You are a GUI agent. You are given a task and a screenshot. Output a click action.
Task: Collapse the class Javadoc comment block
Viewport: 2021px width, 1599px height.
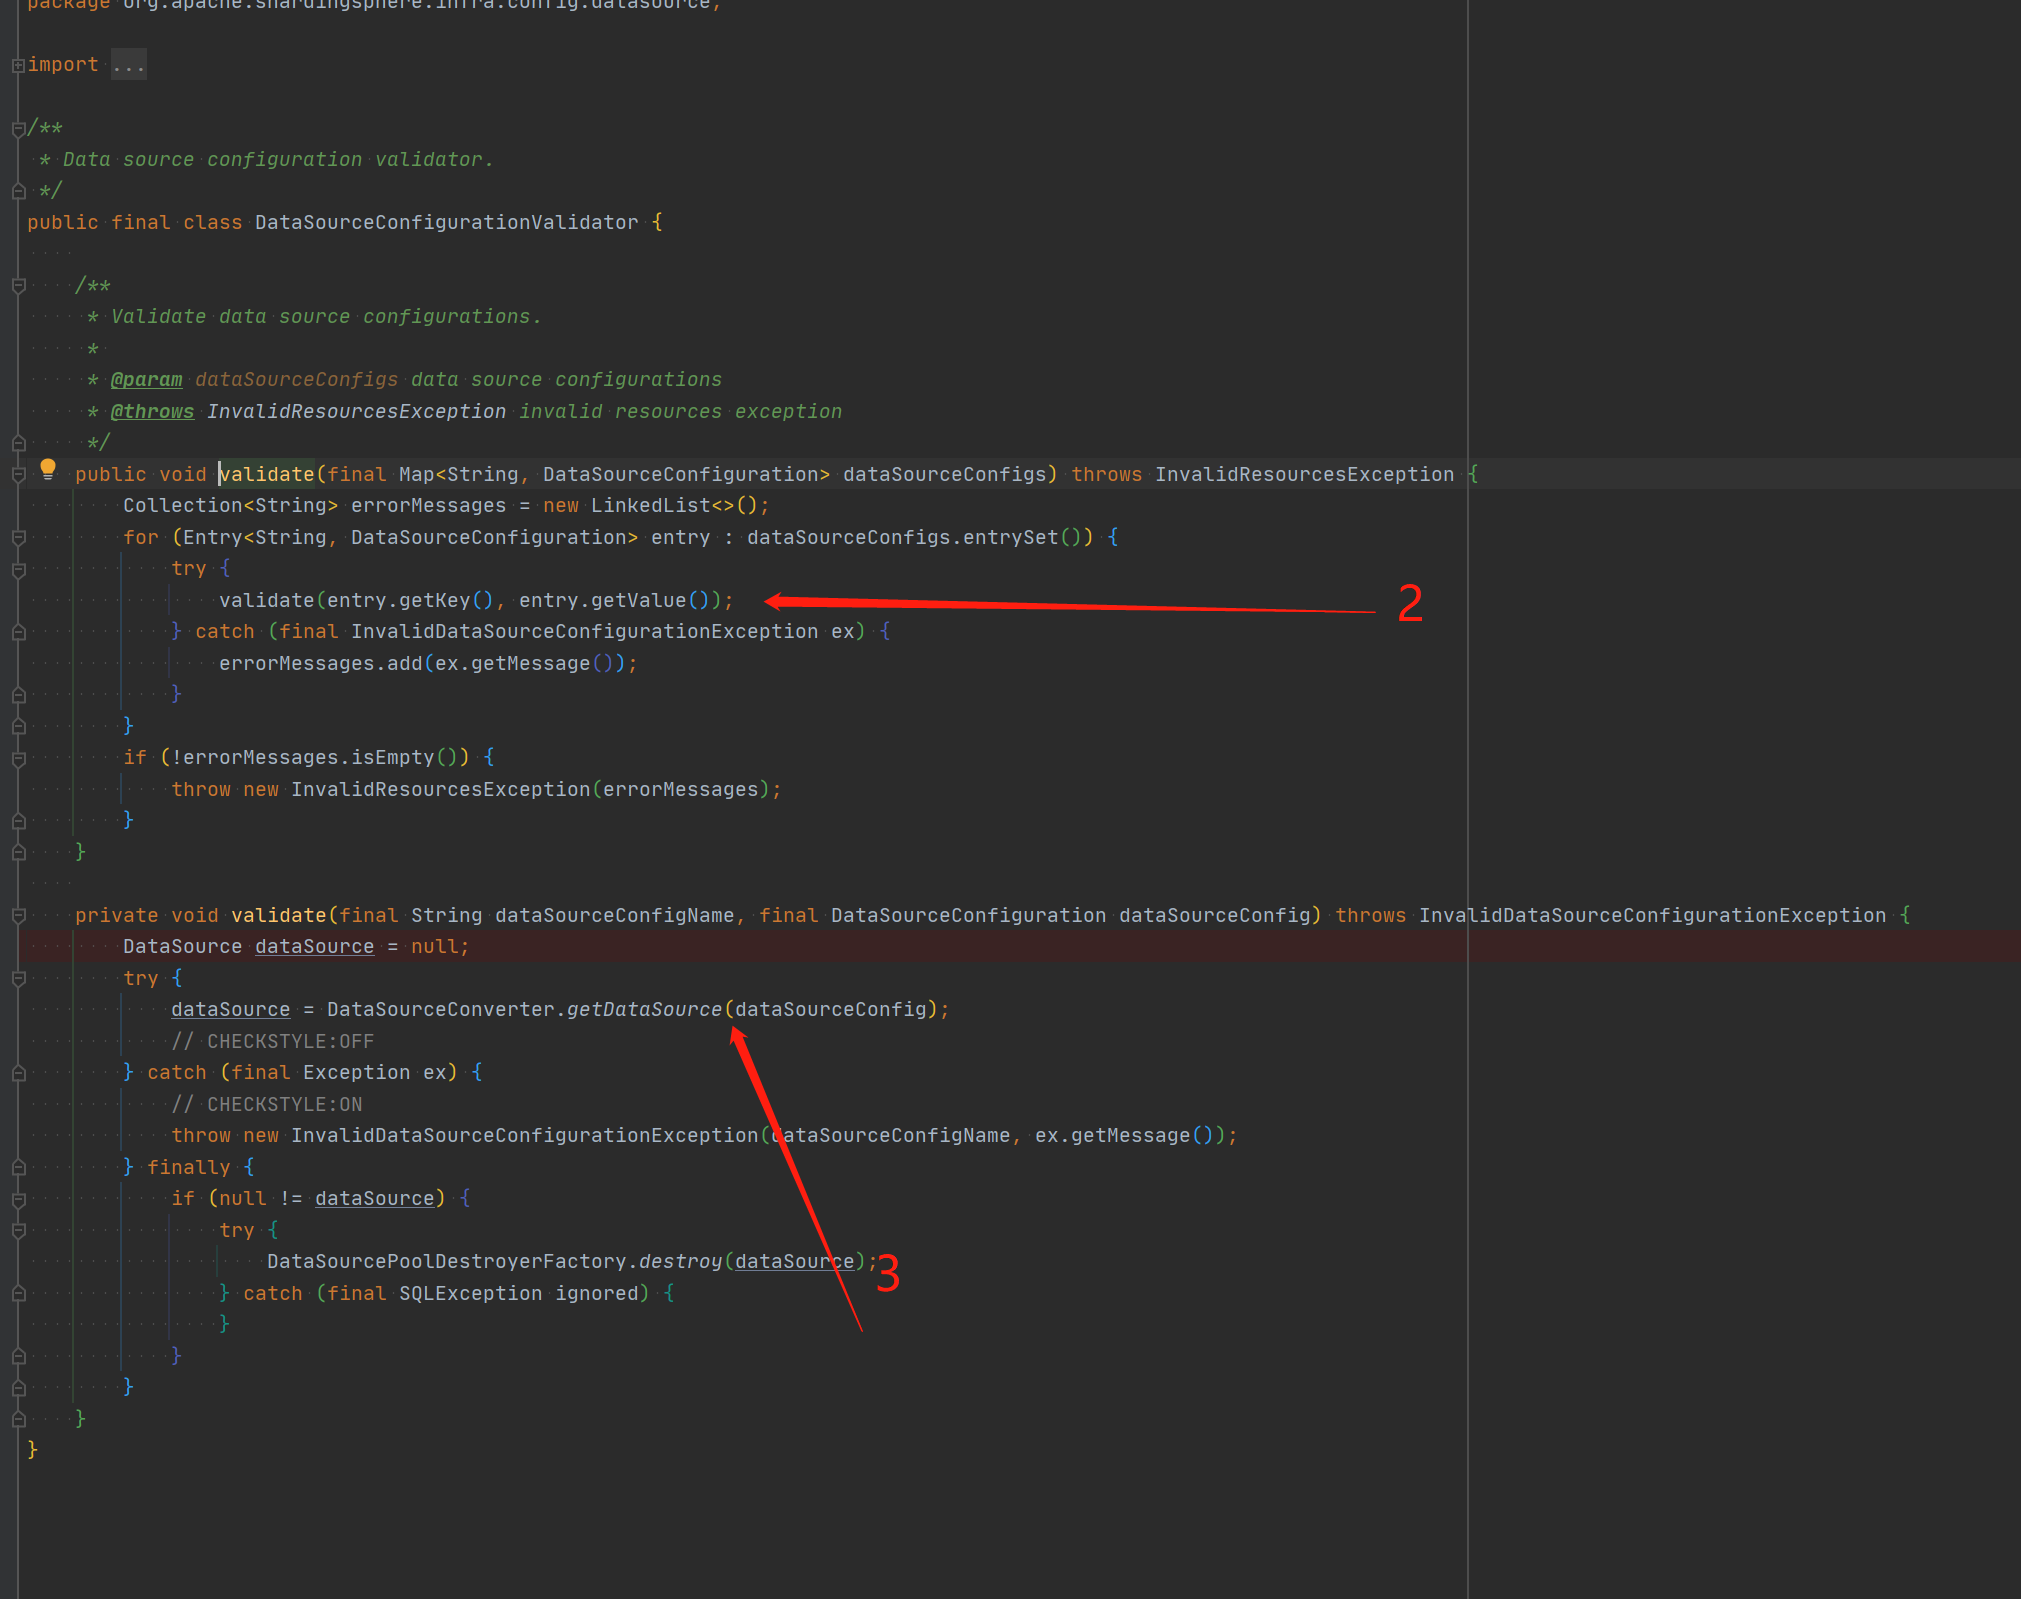[x=18, y=129]
